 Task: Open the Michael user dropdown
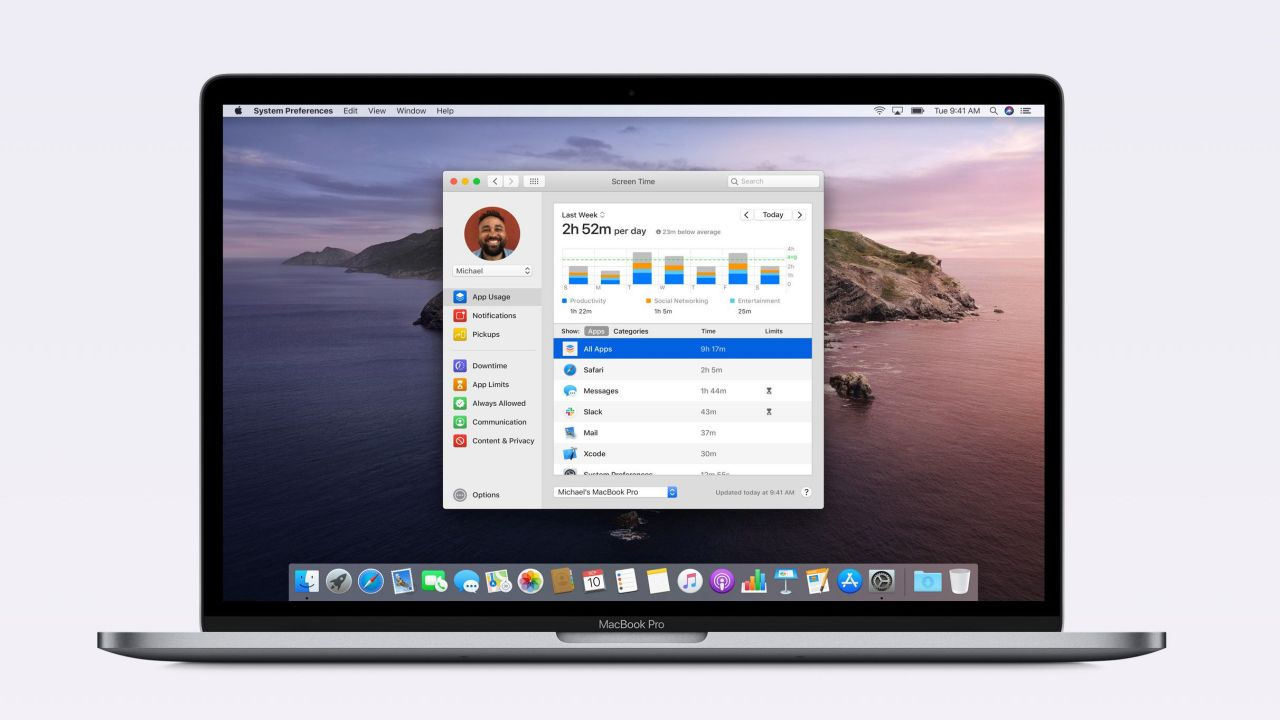[x=492, y=271]
